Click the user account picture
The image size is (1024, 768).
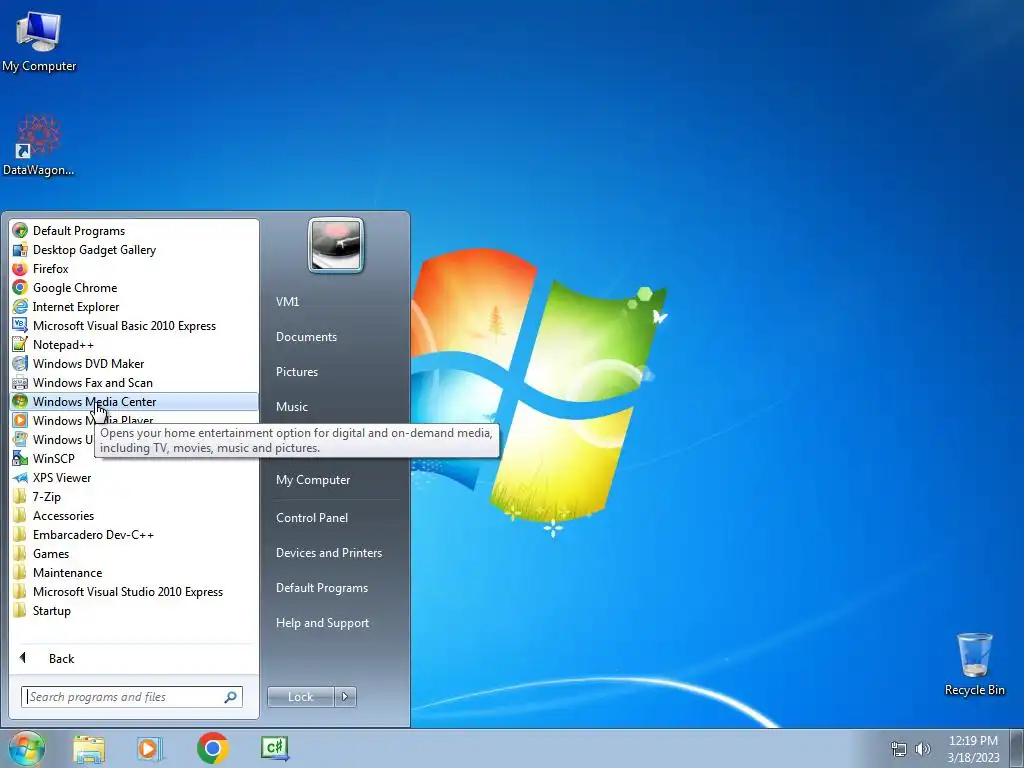pyautogui.click(x=336, y=246)
